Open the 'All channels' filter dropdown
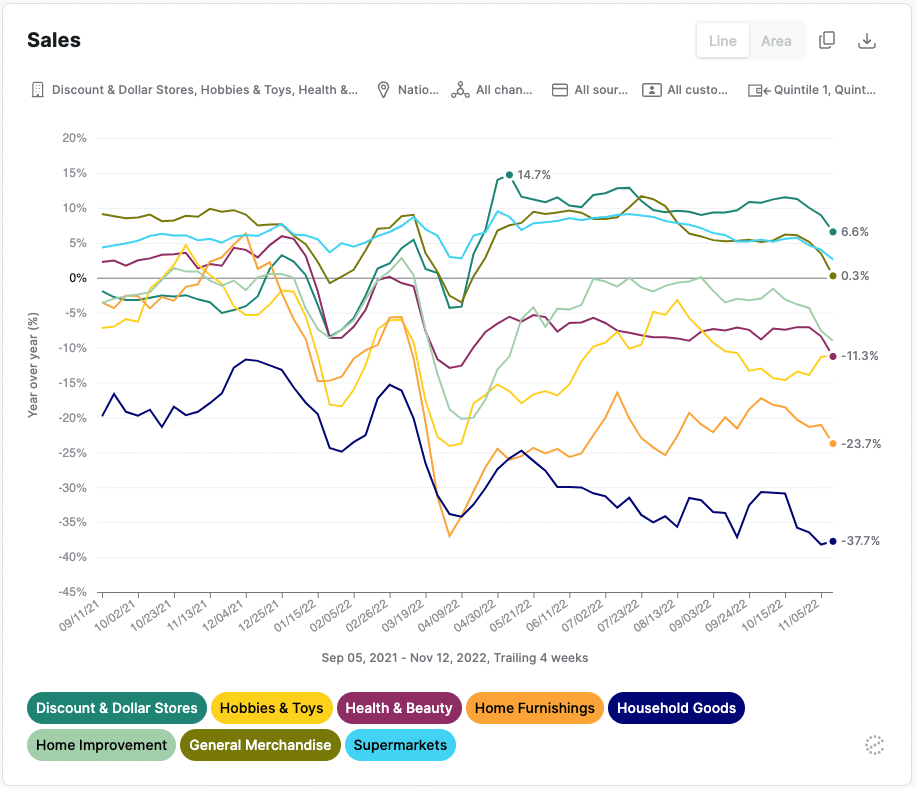Screen dimensions: 916x788 [492, 89]
